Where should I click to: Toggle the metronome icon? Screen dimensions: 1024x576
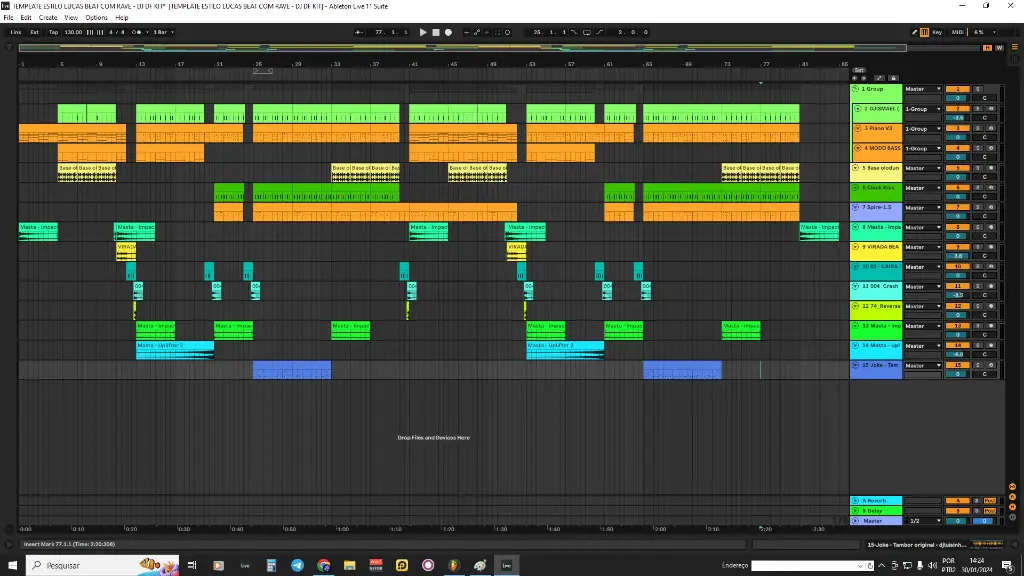click(x=136, y=32)
